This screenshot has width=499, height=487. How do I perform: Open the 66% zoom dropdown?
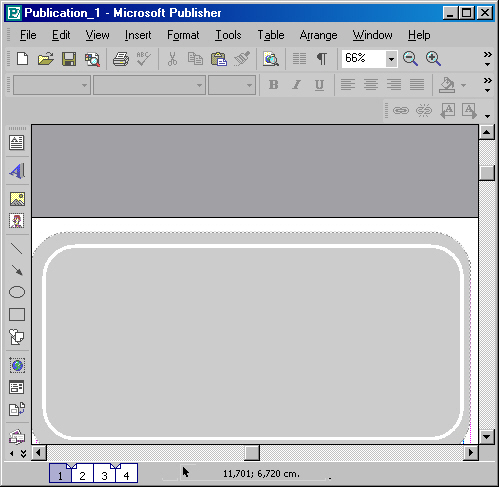tap(391, 59)
